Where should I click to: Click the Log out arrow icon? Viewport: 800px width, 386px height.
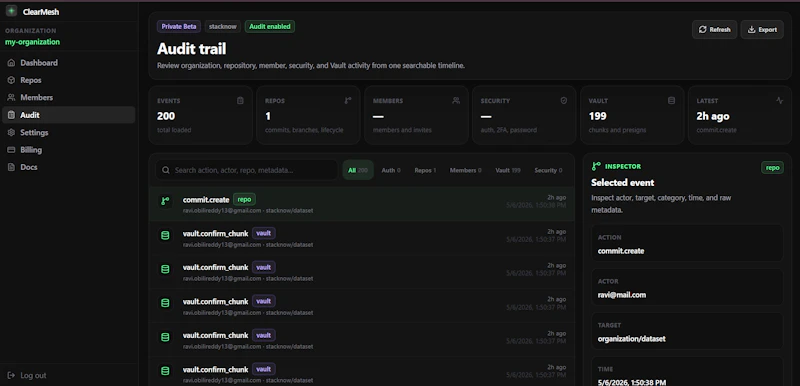(x=11, y=375)
